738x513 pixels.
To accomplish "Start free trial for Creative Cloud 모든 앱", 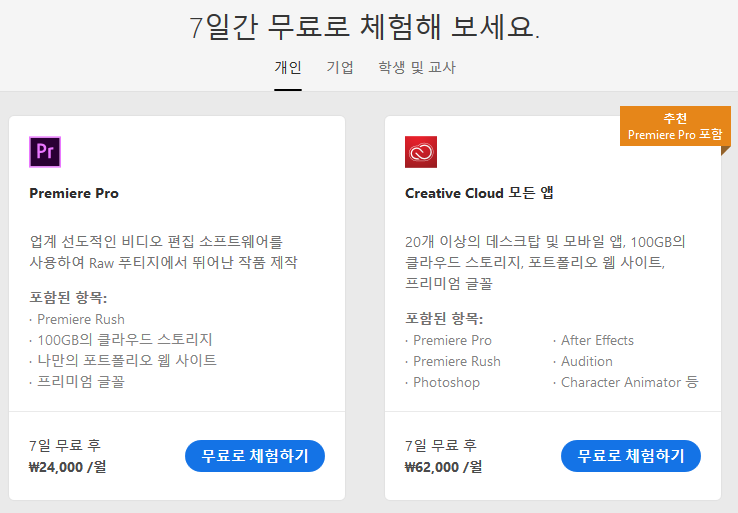I will [631, 456].
